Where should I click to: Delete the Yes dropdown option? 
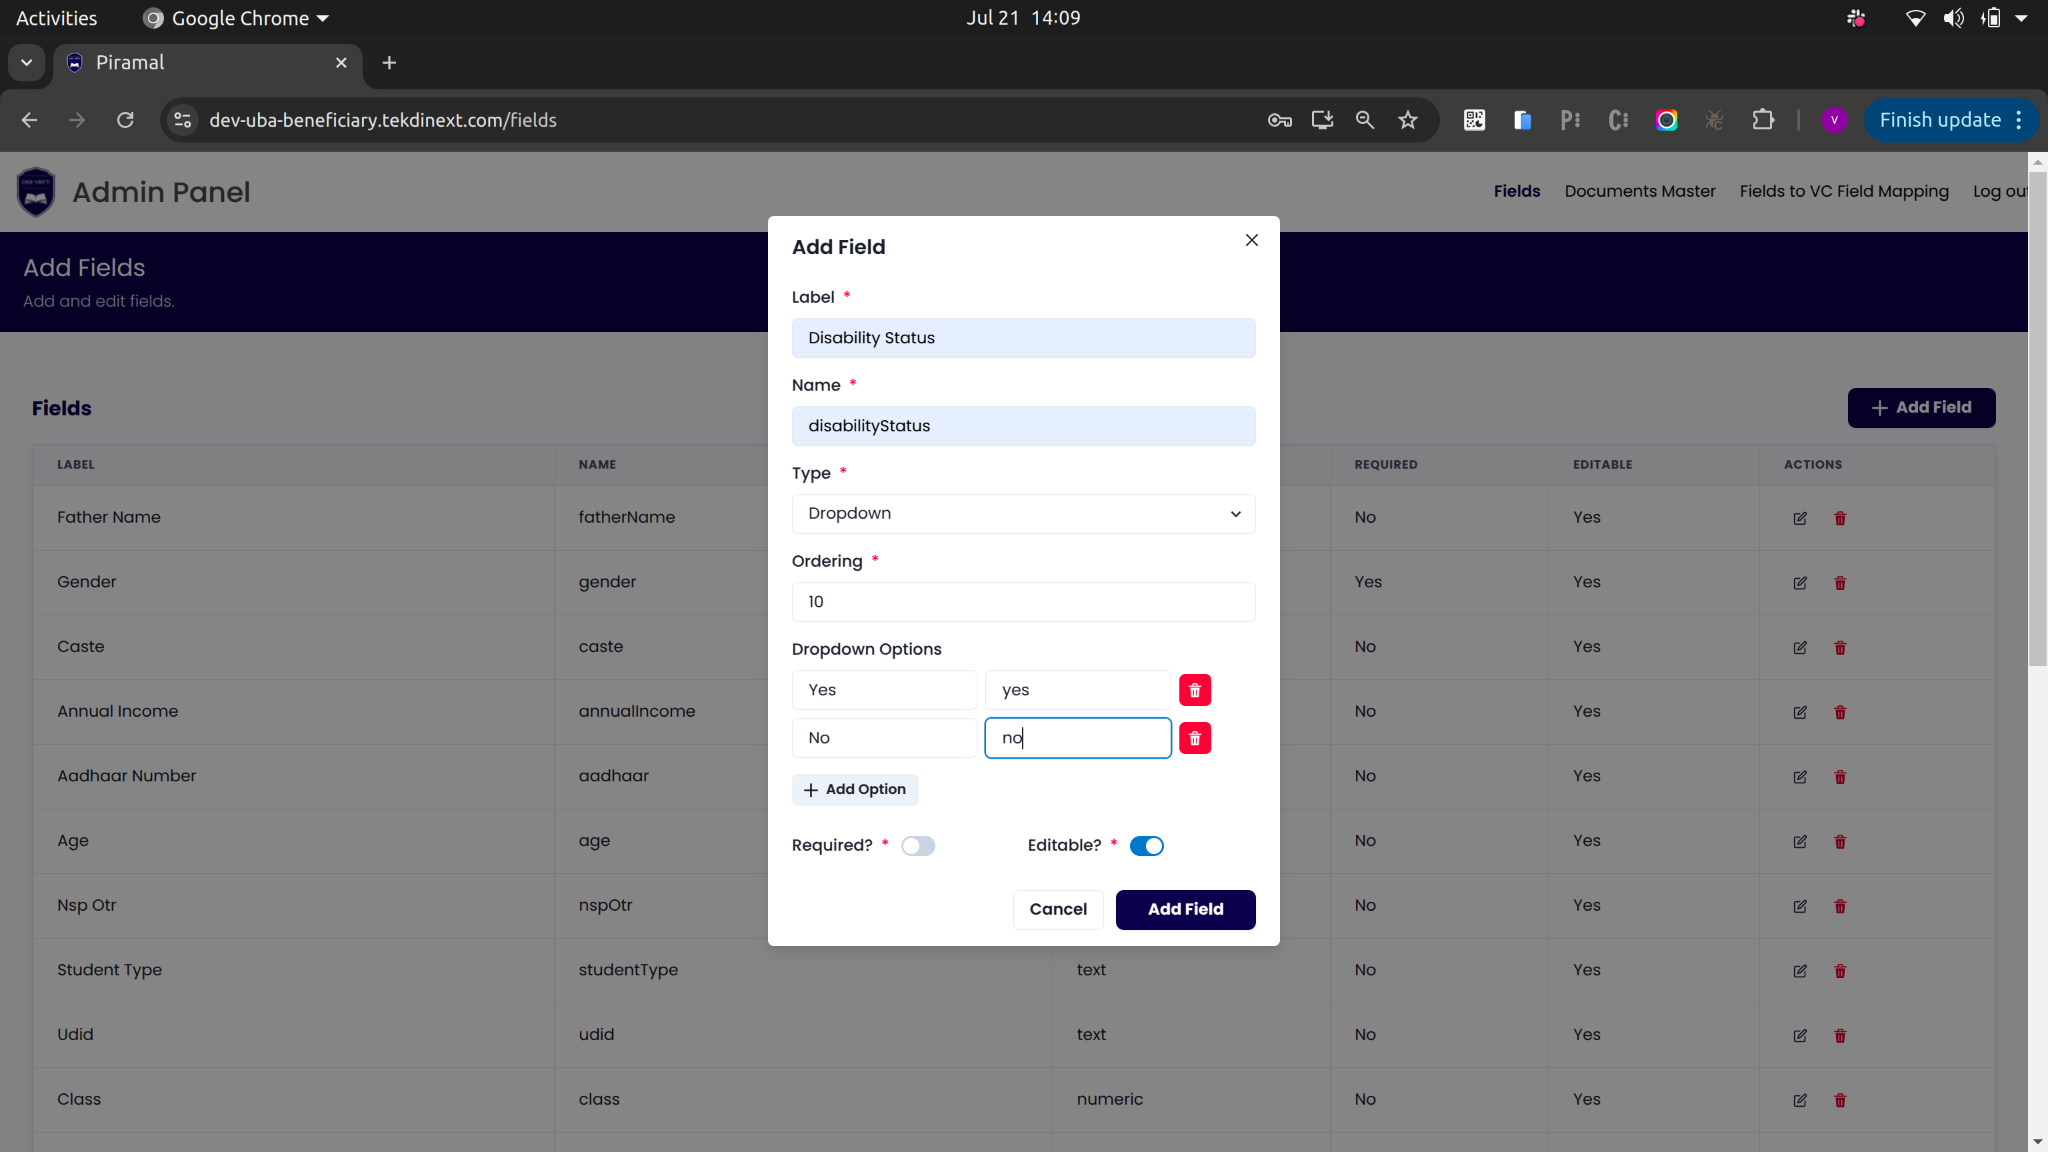tap(1195, 690)
